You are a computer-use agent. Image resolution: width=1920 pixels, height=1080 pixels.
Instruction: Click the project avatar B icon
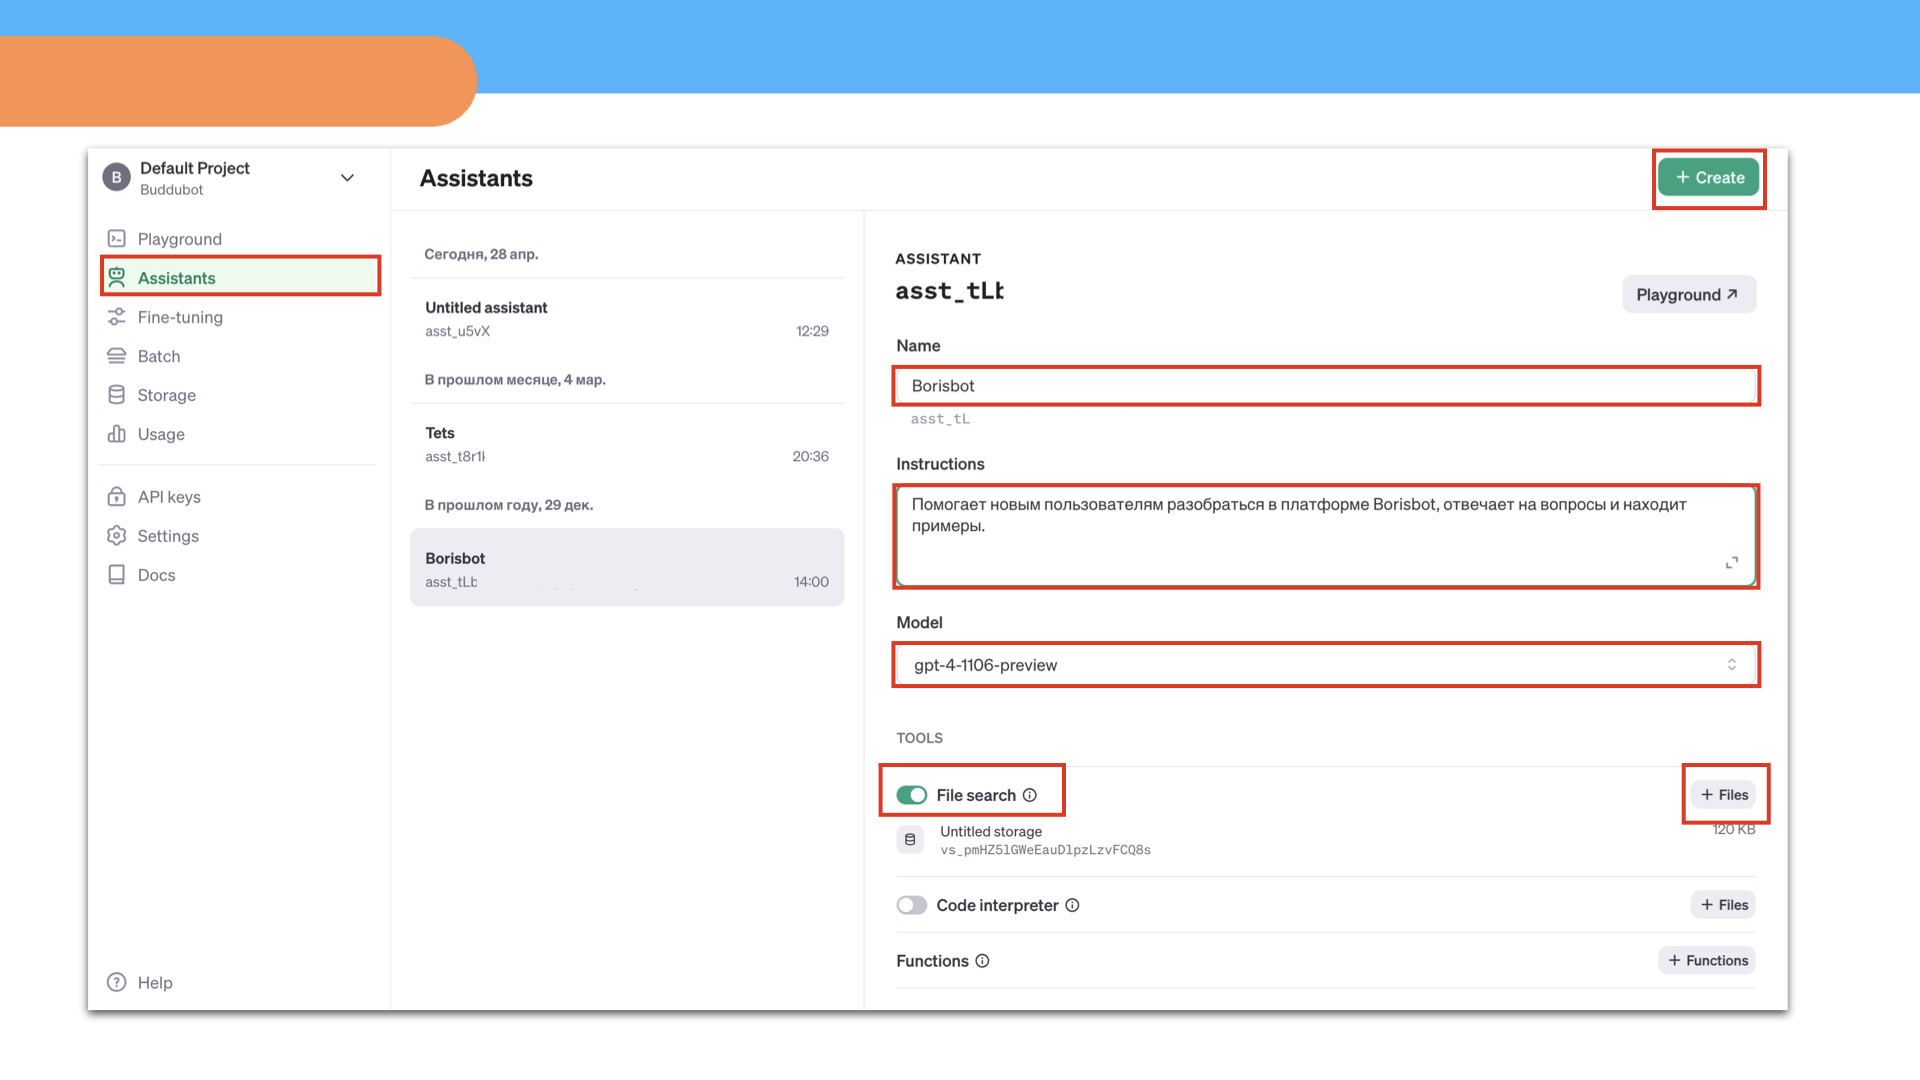117,178
